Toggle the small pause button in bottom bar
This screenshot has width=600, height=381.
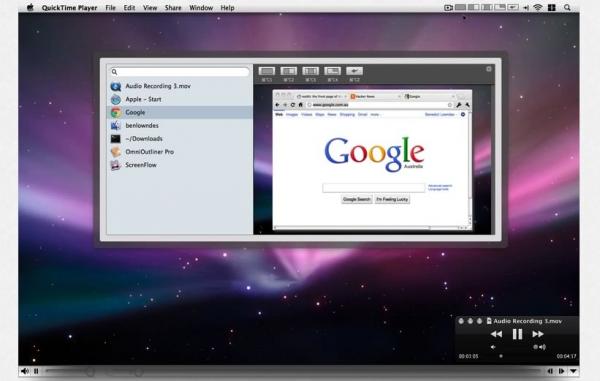pos(36,371)
